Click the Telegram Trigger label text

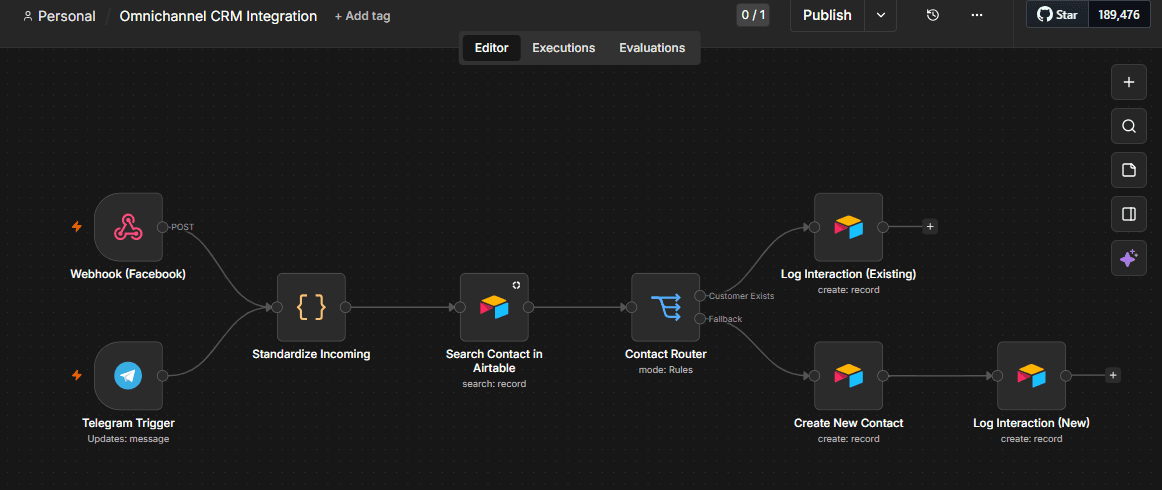(x=128, y=423)
